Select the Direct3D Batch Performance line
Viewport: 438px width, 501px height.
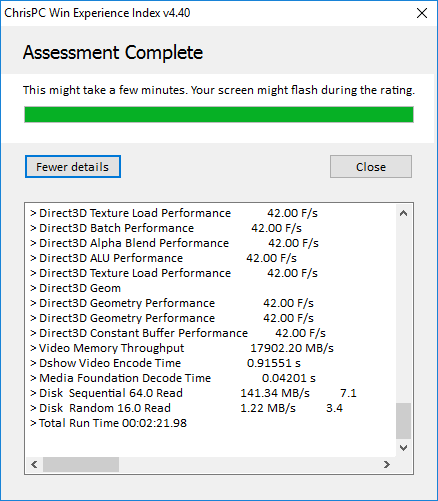[x=166, y=228]
